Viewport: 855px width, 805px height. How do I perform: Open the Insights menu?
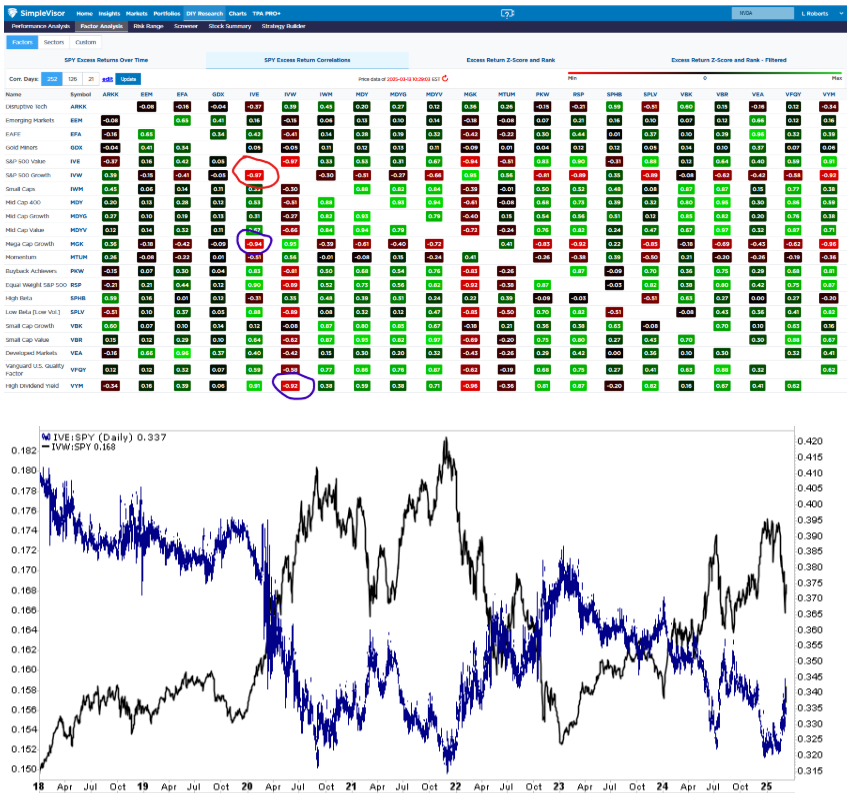(x=110, y=14)
